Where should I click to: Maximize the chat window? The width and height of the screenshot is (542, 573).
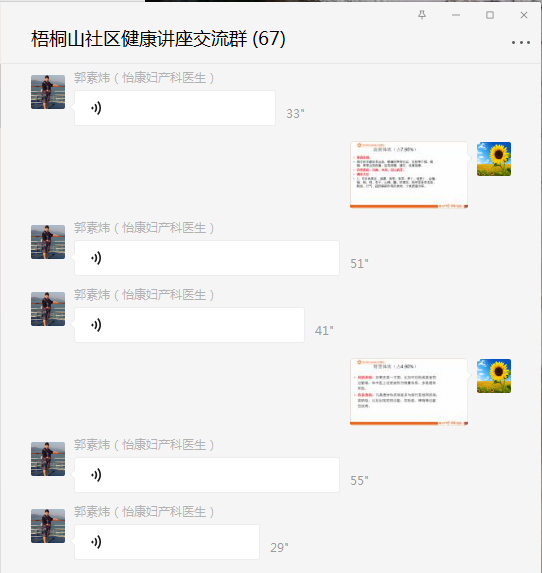coord(490,15)
